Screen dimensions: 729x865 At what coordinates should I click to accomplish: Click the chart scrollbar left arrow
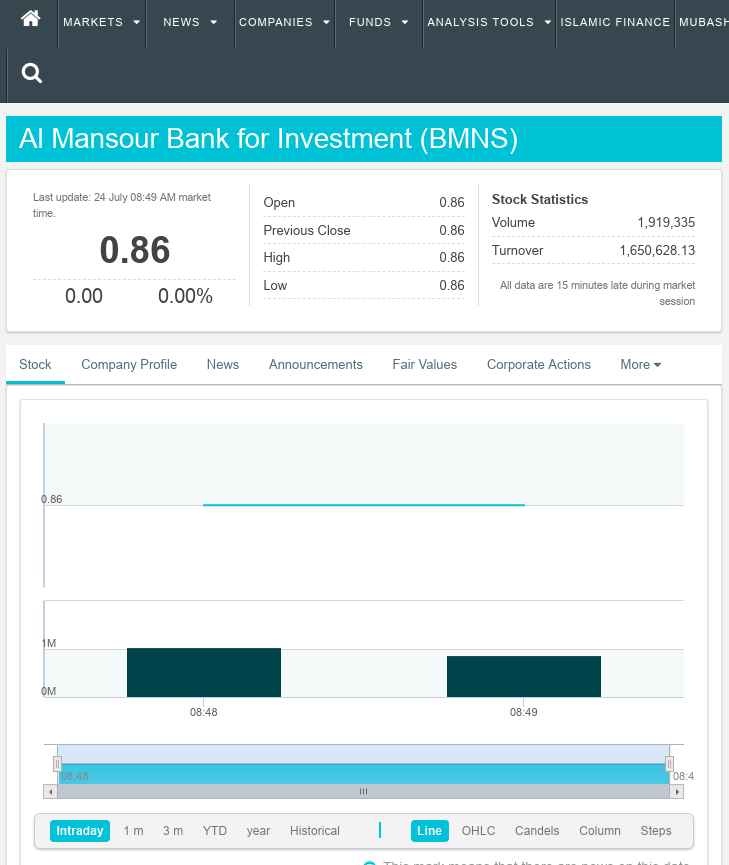click(50, 792)
